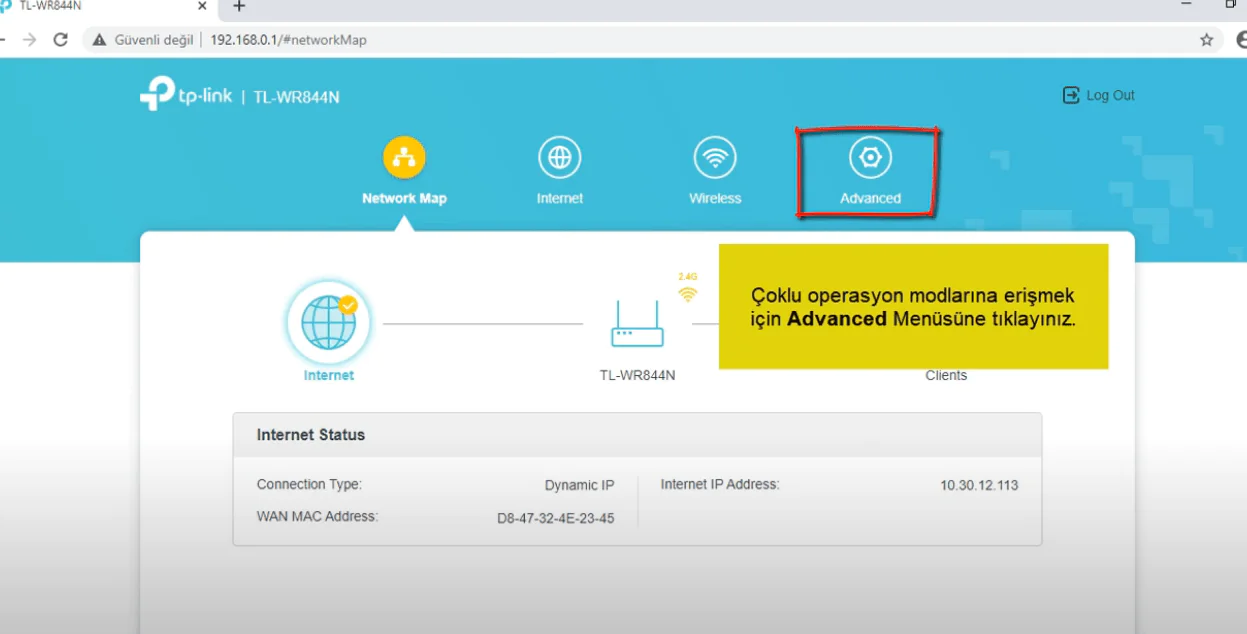Viewport: 1247px width, 634px height.
Task: Open the Advanced menu gear icon
Action: (x=869, y=158)
